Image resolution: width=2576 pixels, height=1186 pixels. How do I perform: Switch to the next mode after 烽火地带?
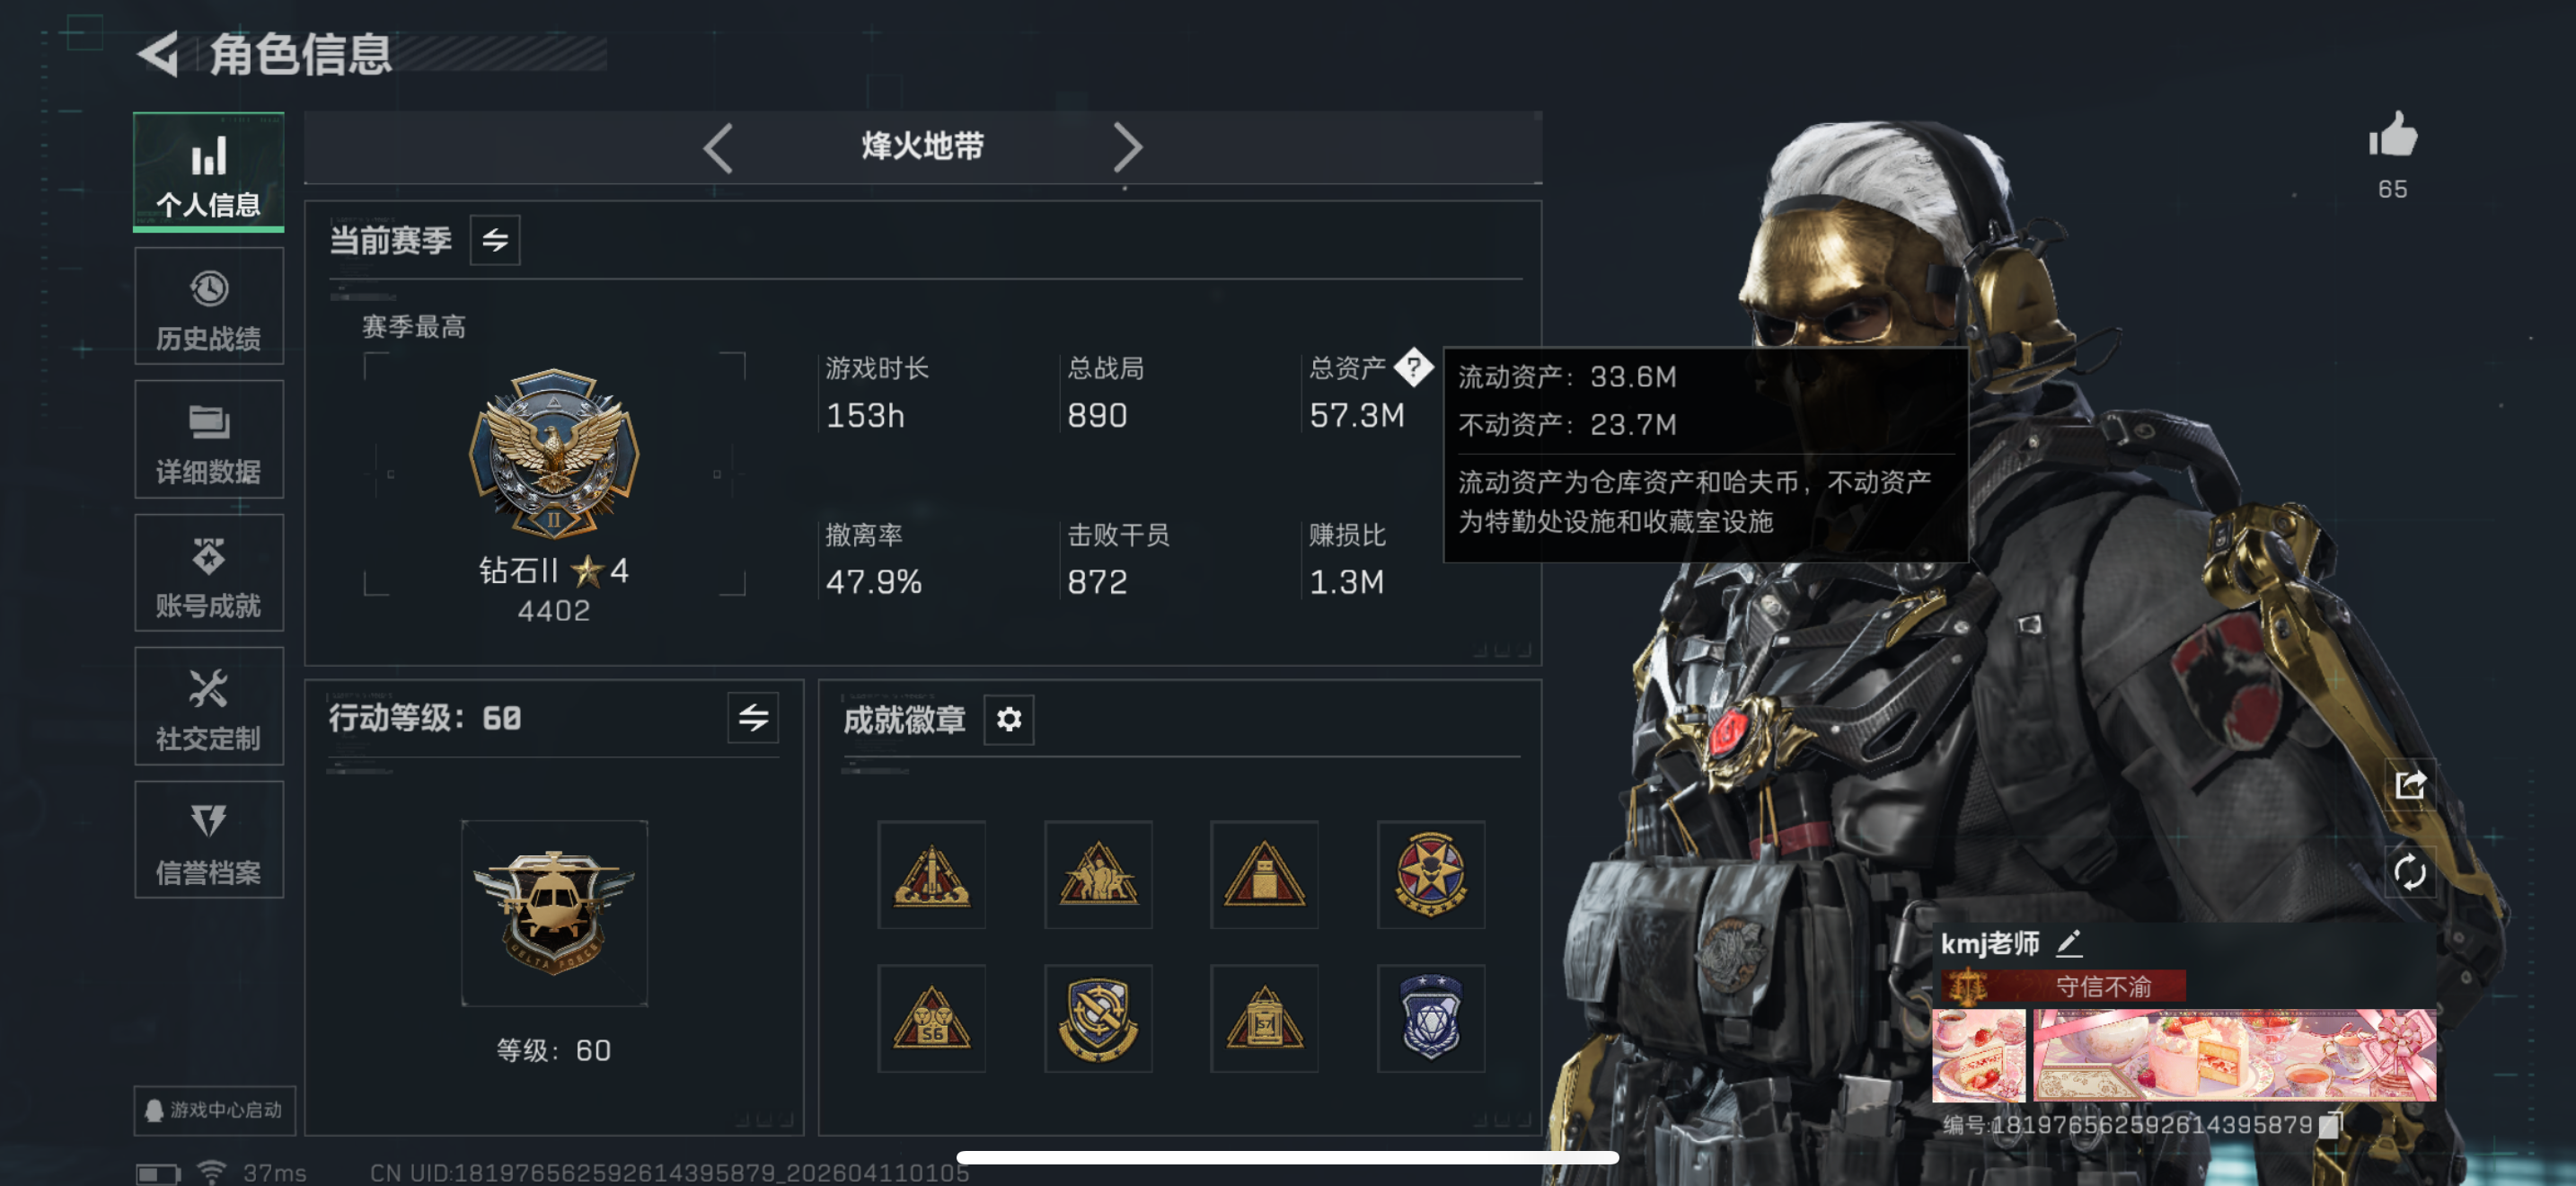pos(1127,147)
